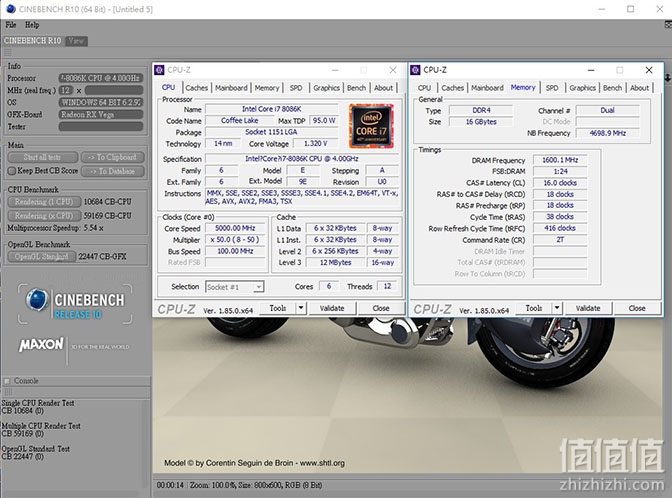Click the Console panel toggle icon
This screenshot has height=498, width=672.
click(x=6, y=381)
